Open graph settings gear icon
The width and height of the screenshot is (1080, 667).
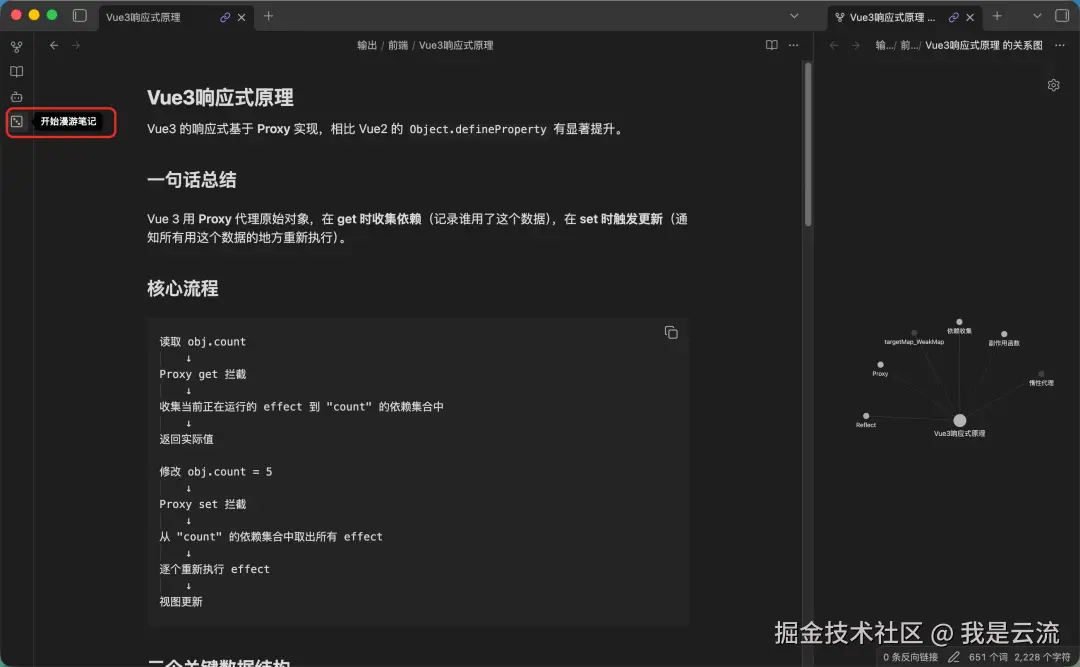tap(1053, 85)
